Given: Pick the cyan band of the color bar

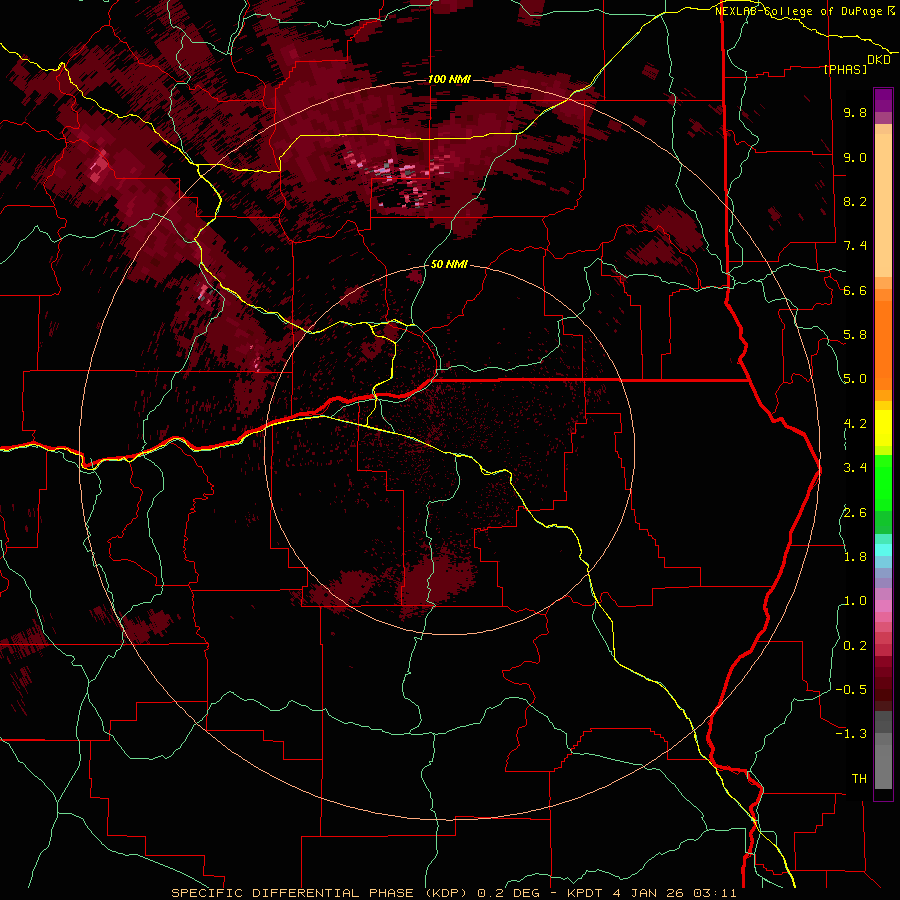Looking at the screenshot, I should pyautogui.click(x=883, y=550).
